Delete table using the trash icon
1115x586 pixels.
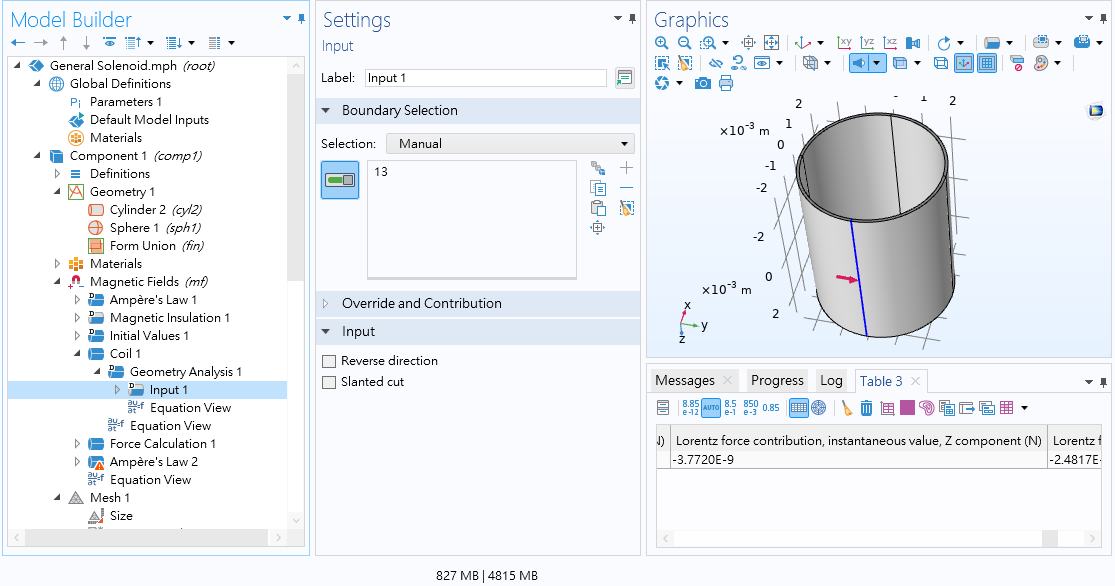click(x=866, y=408)
